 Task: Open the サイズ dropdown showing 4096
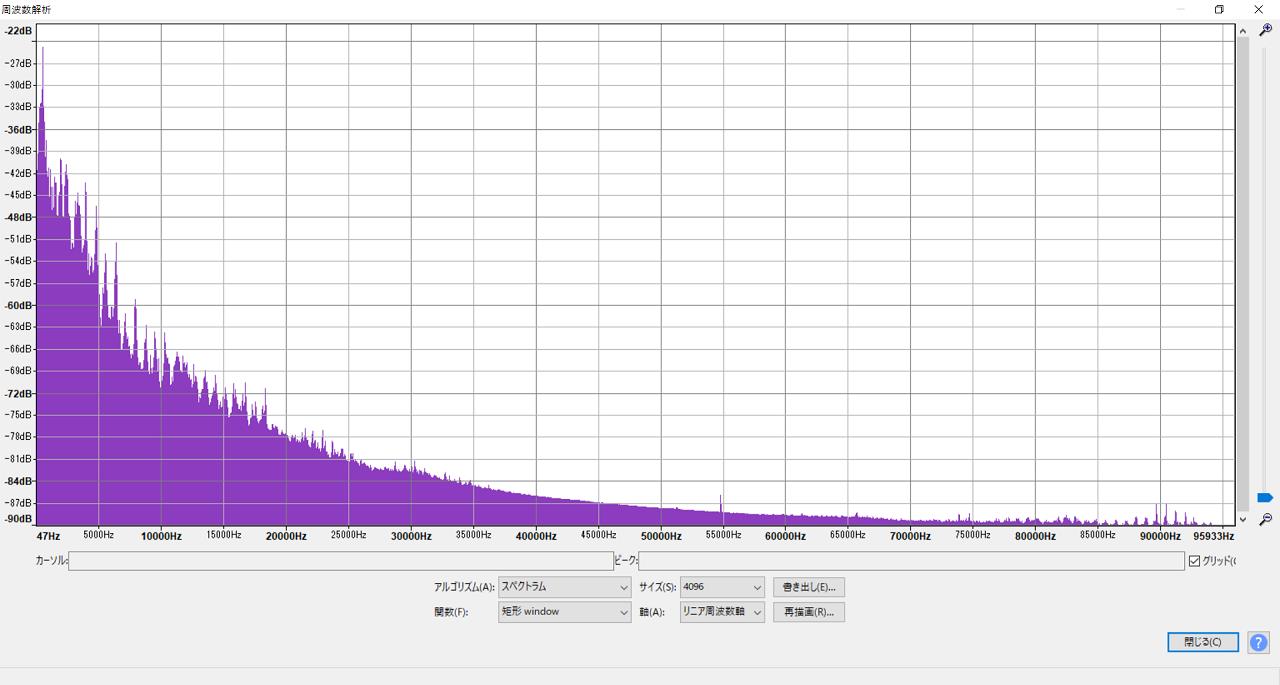coord(722,587)
